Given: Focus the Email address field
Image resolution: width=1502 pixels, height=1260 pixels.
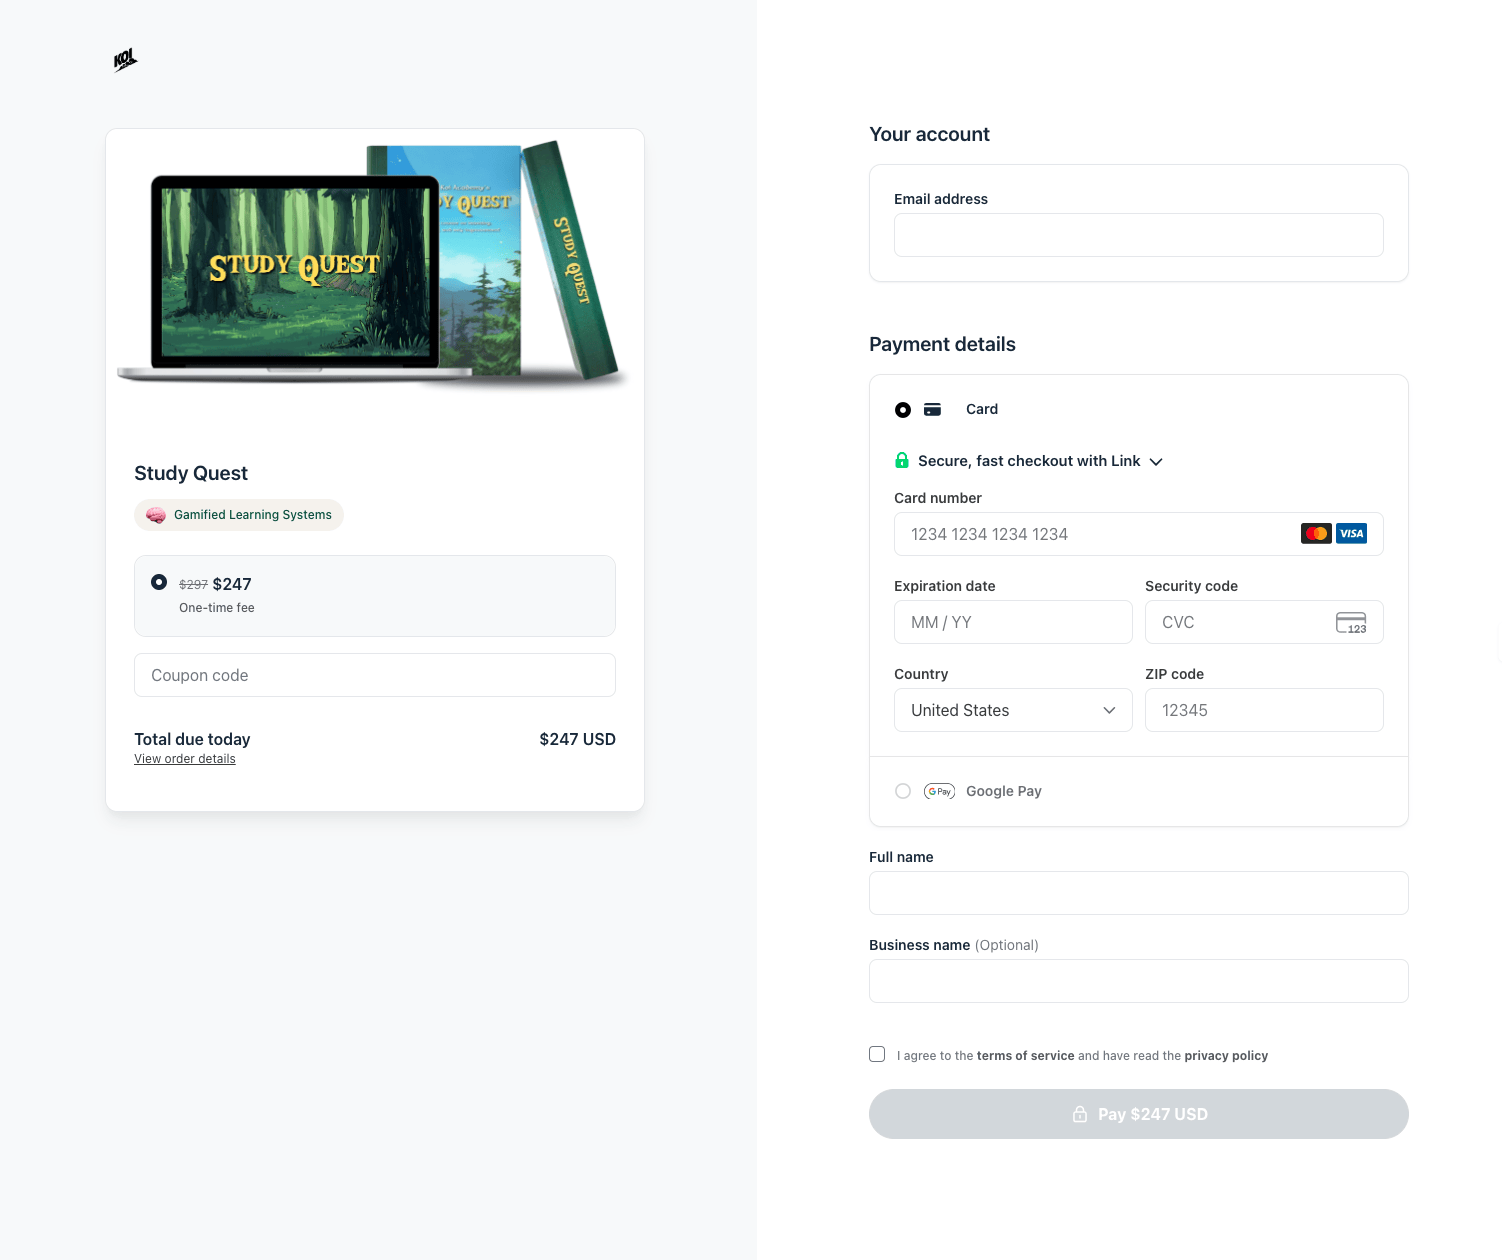Looking at the screenshot, I should 1139,235.
